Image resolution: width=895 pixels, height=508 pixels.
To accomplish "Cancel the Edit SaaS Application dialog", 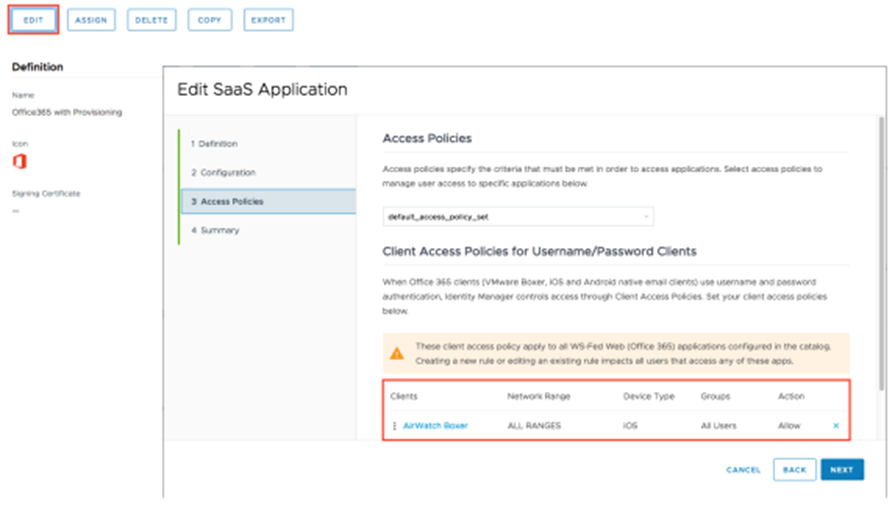I will [743, 469].
